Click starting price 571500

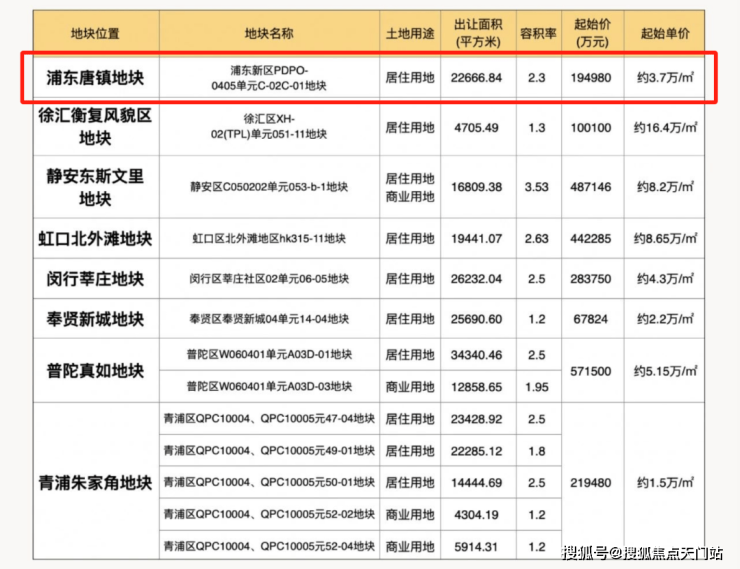(x=591, y=371)
